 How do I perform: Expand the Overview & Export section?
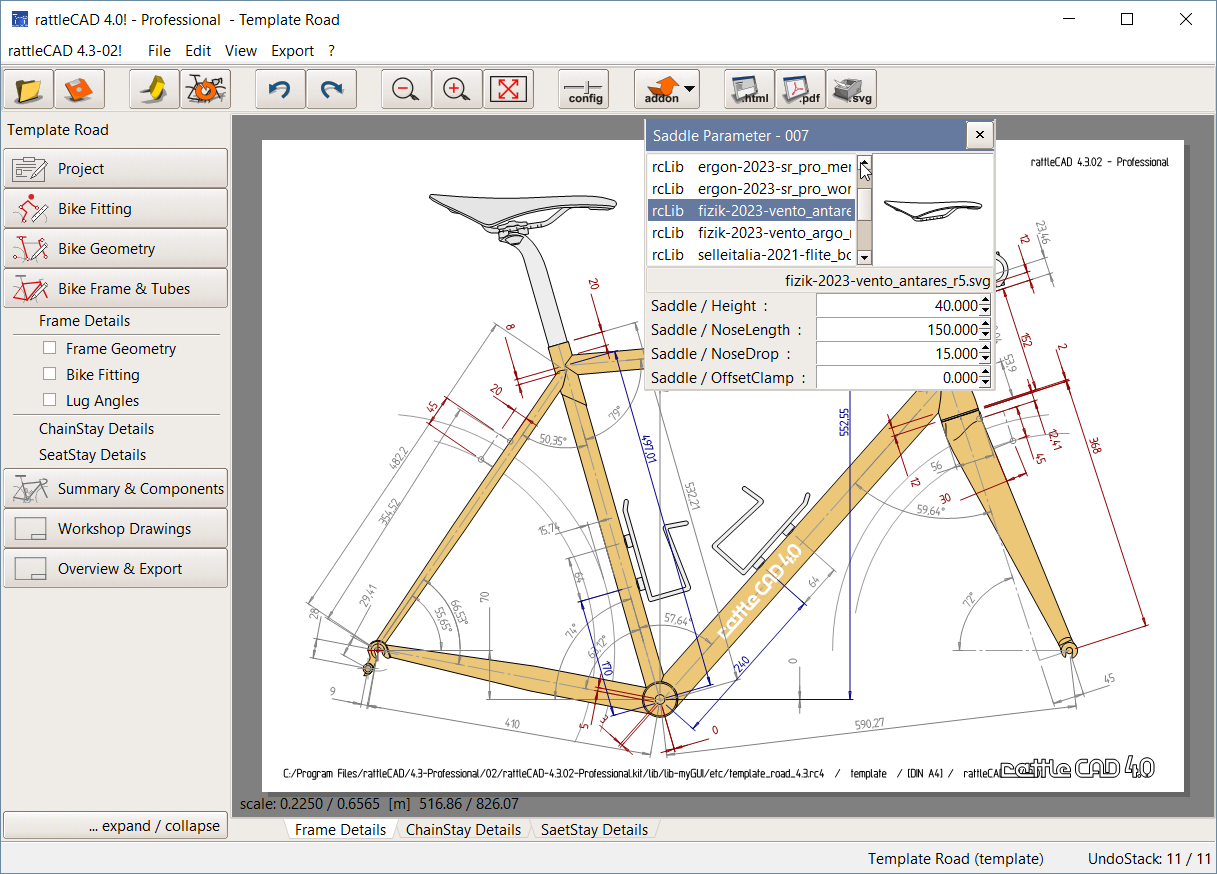[x=115, y=568]
